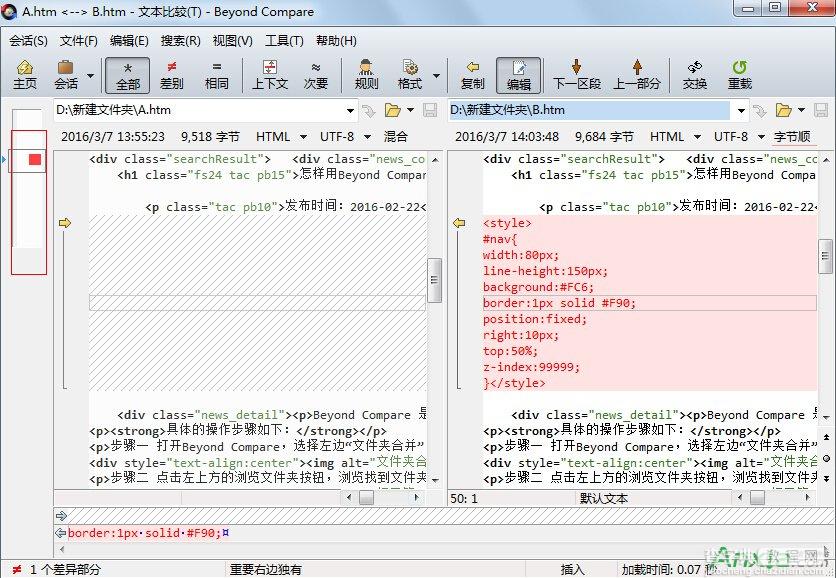
Task: Open the 文件(F) menu
Action: (78, 41)
